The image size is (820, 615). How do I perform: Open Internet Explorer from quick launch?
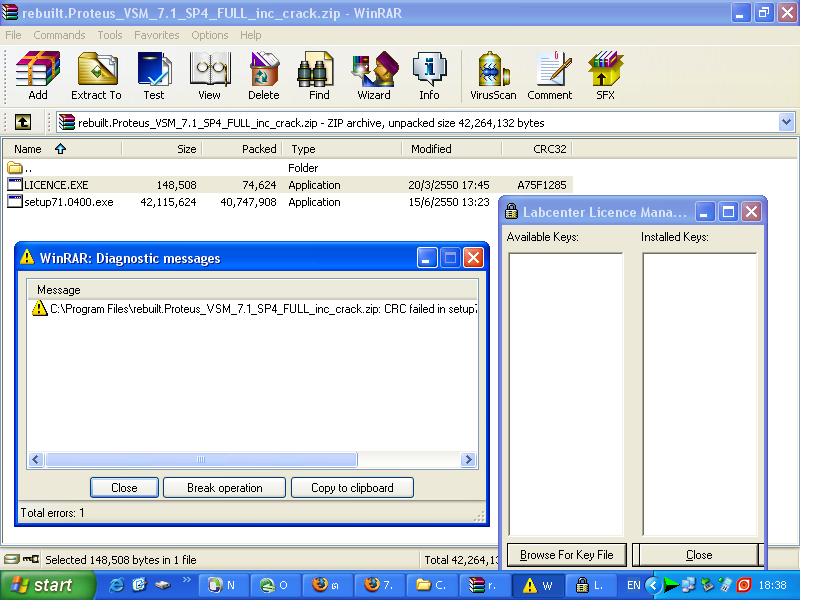116,585
